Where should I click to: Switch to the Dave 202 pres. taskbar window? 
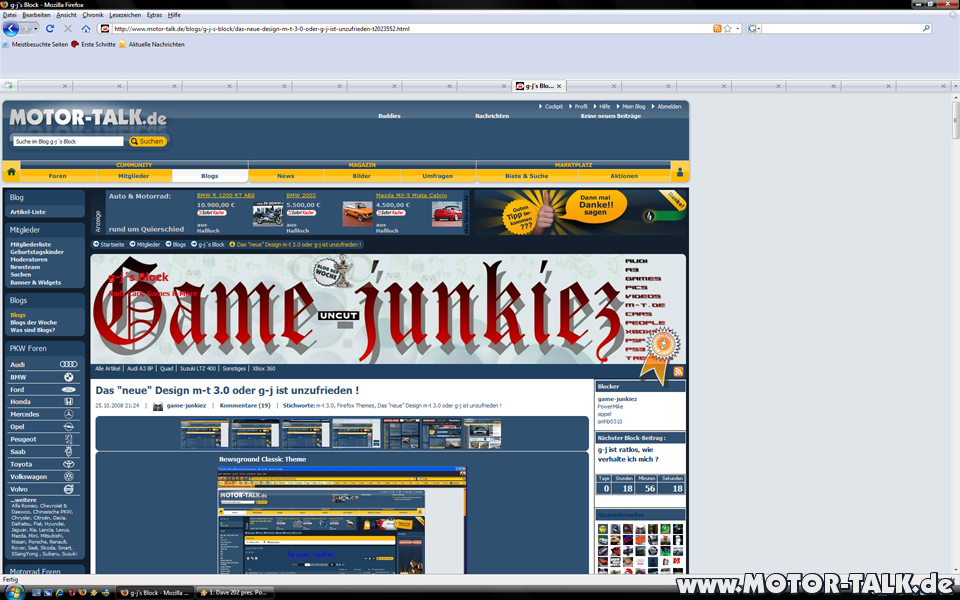pyautogui.click(x=235, y=593)
